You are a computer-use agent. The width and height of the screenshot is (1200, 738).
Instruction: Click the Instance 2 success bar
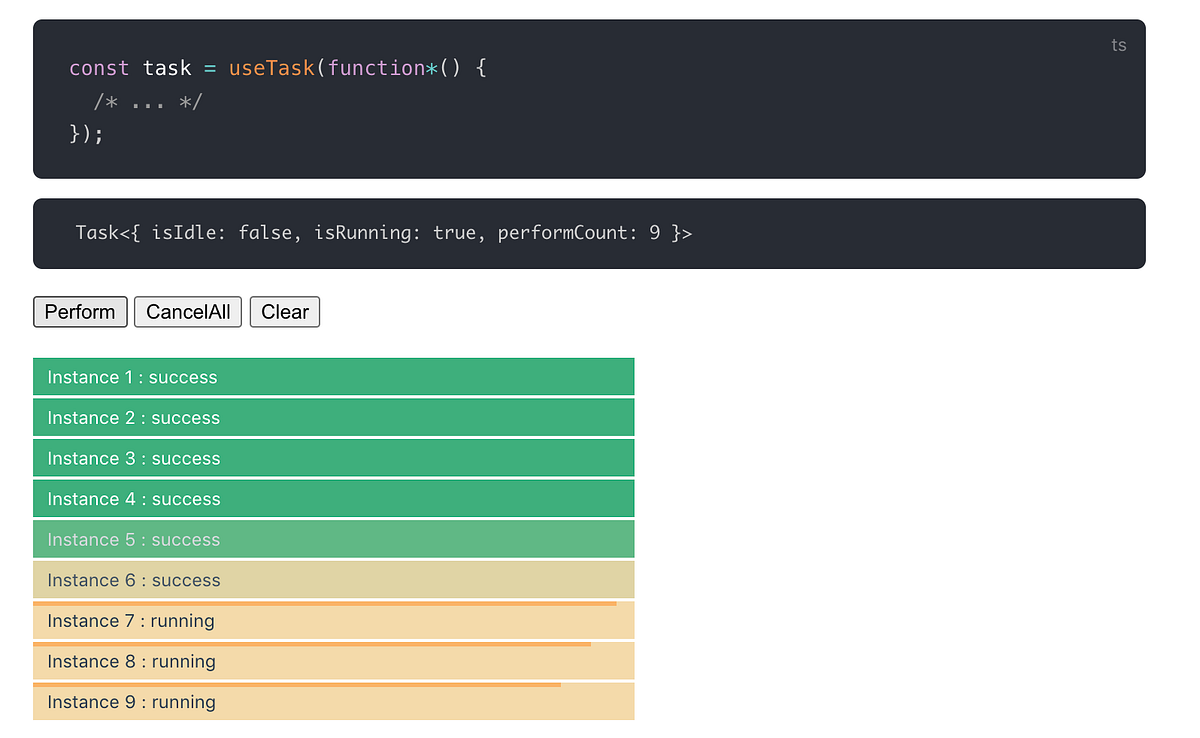pyautogui.click(x=333, y=417)
